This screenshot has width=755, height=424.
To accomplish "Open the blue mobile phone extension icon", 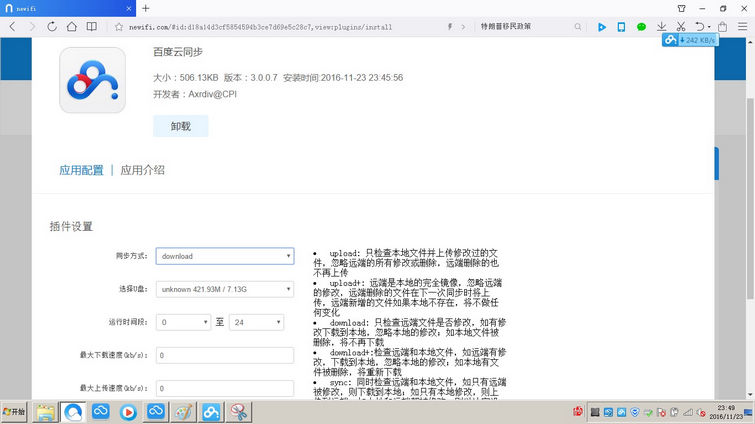I will coord(621,27).
